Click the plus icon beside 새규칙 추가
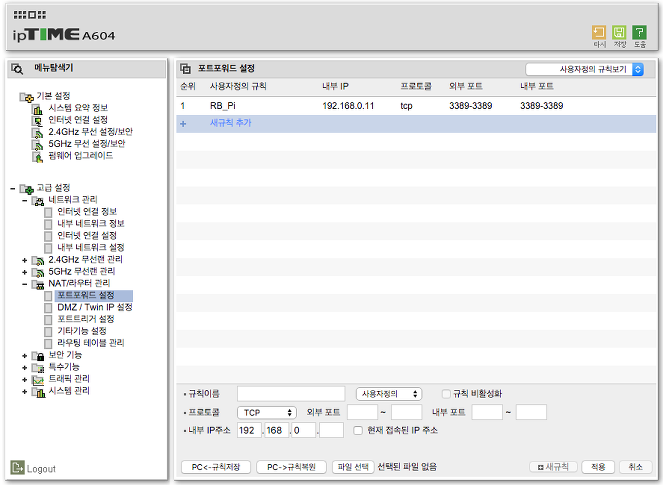663x485 pixels. click(183, 124)
